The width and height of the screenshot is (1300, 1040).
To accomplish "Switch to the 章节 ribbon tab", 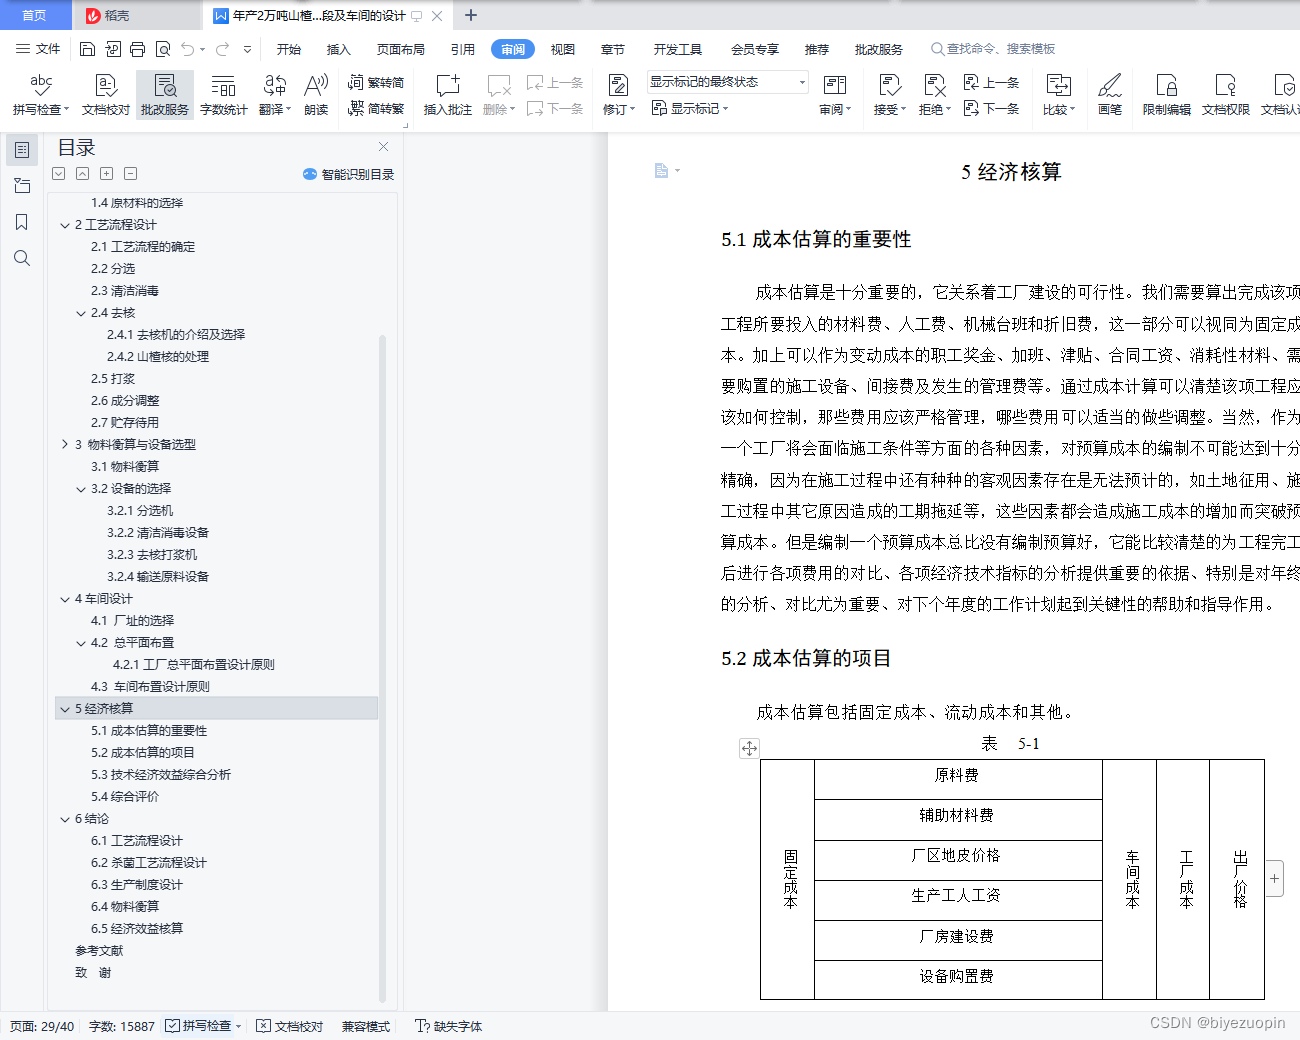I will [613, 49].
